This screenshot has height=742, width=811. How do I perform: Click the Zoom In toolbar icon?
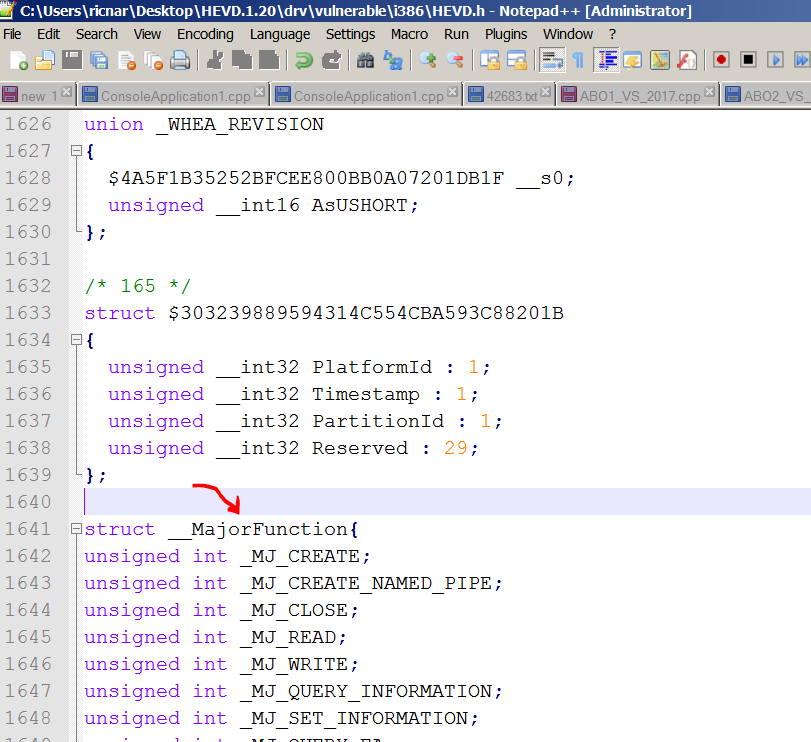428,60
